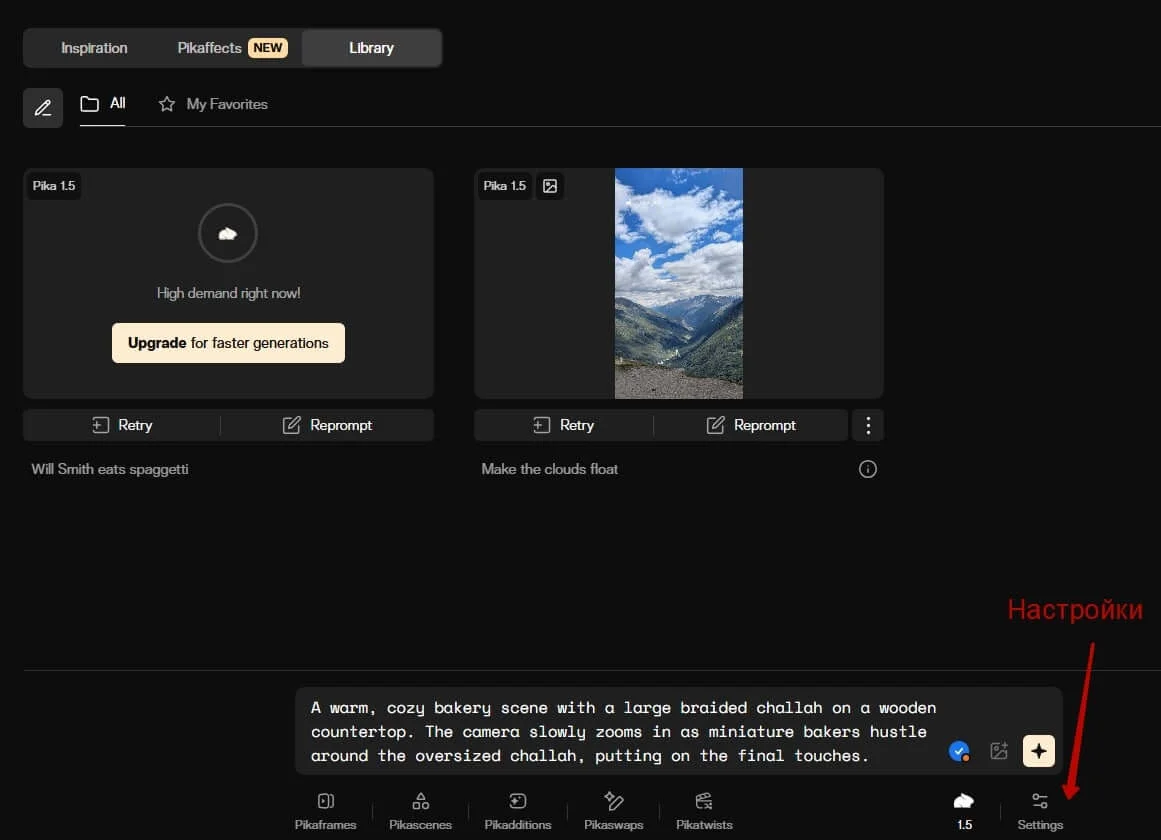Viewport: 1161px width, 840px height.
Task: Reprompt the Make the clouds float video
Action: click(750, 425)
